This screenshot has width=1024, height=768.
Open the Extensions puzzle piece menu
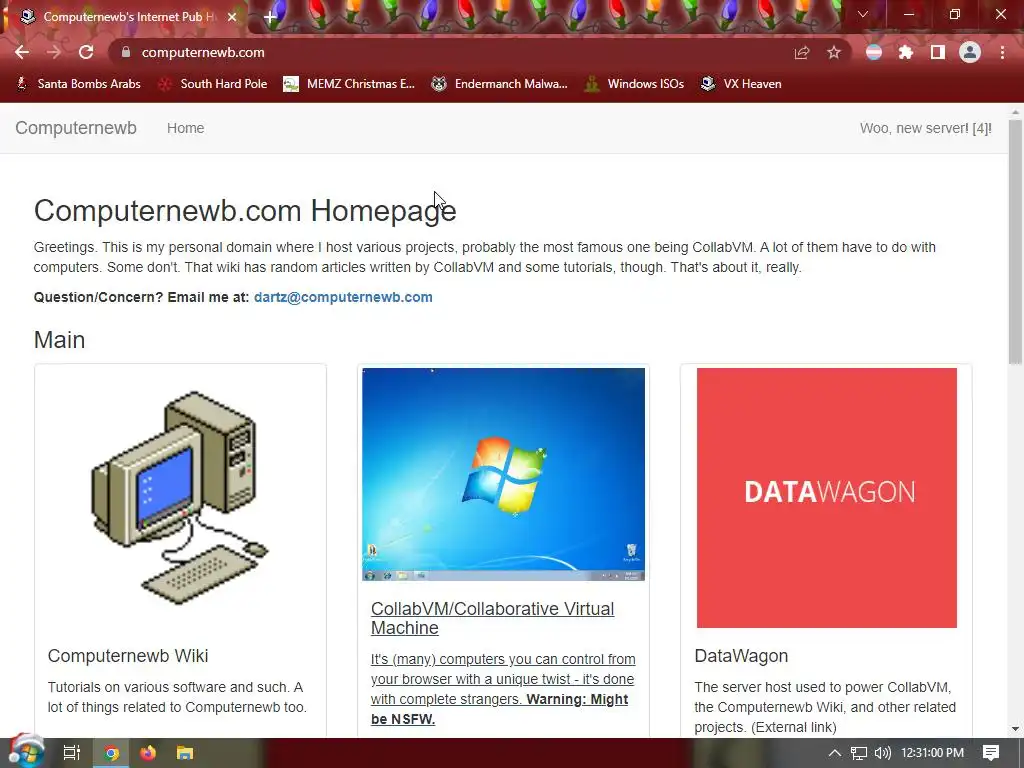point(906,52)
